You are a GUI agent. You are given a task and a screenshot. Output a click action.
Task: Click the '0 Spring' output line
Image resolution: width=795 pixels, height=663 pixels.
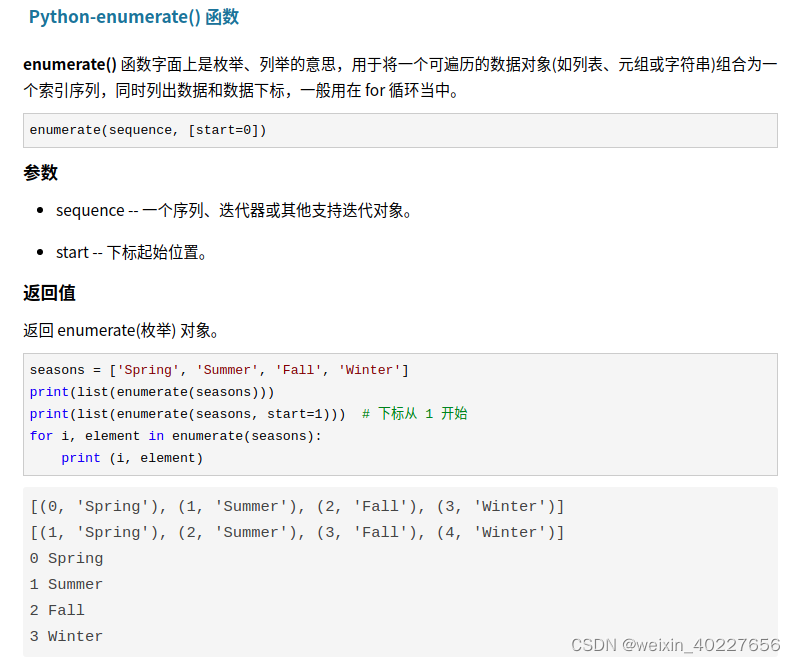click(x=67, y=559)
